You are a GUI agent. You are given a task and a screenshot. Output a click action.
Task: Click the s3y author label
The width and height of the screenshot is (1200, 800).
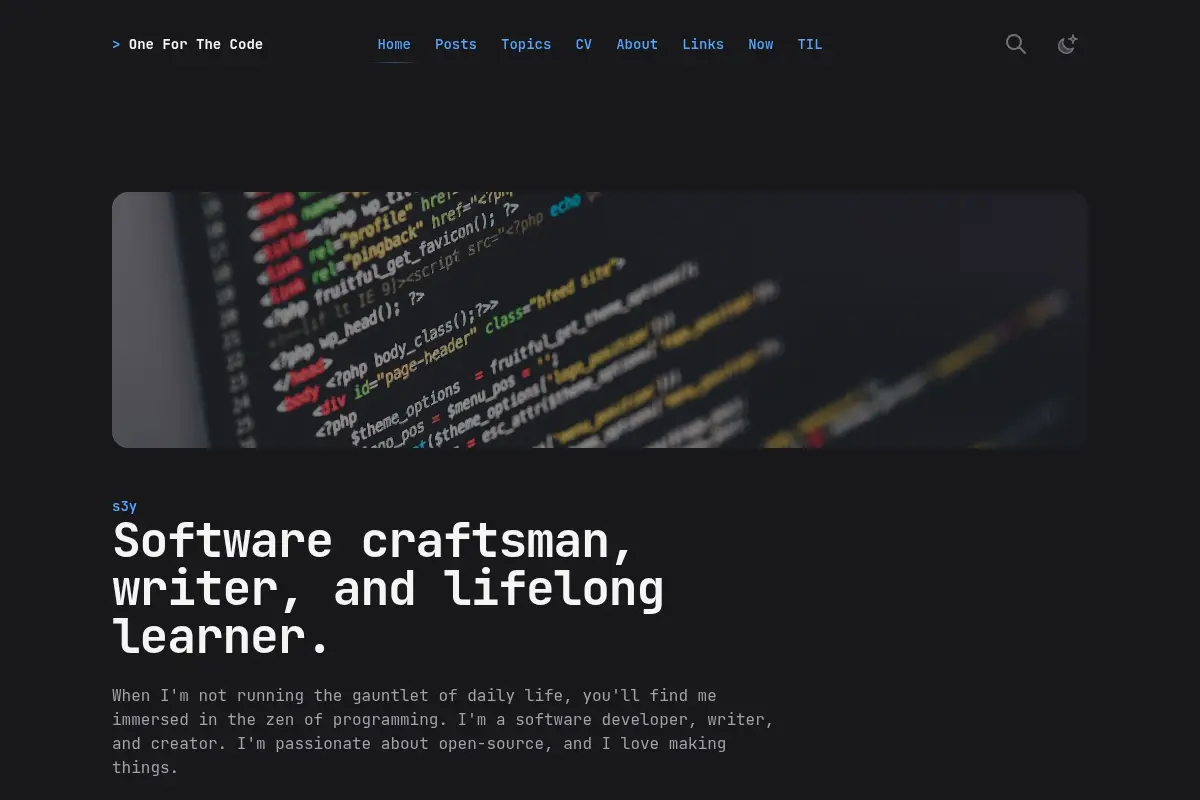[124, 506]
